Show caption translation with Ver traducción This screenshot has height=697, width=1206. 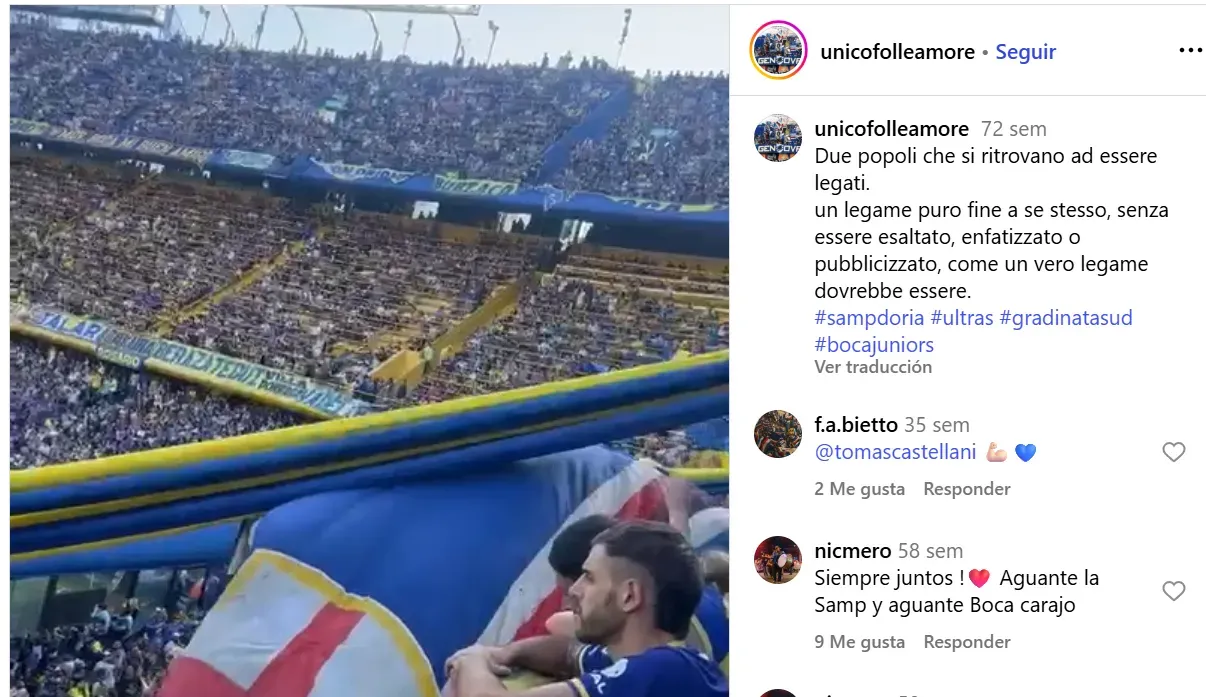[x=873, y=367]
